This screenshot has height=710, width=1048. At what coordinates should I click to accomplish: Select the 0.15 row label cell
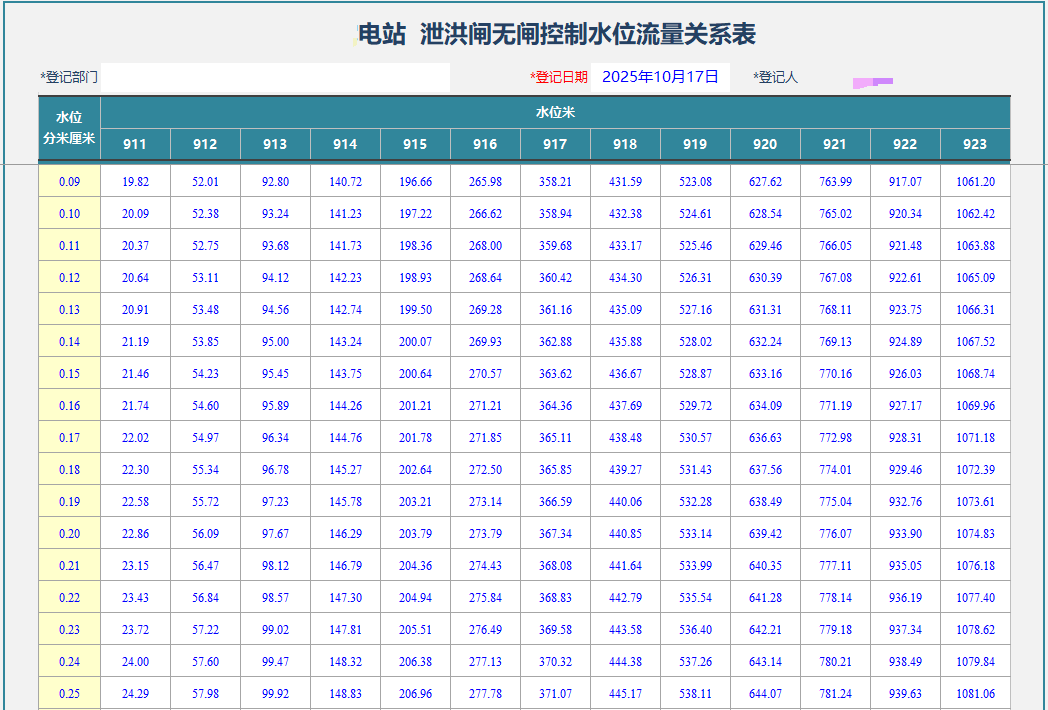tap(69, 374)
